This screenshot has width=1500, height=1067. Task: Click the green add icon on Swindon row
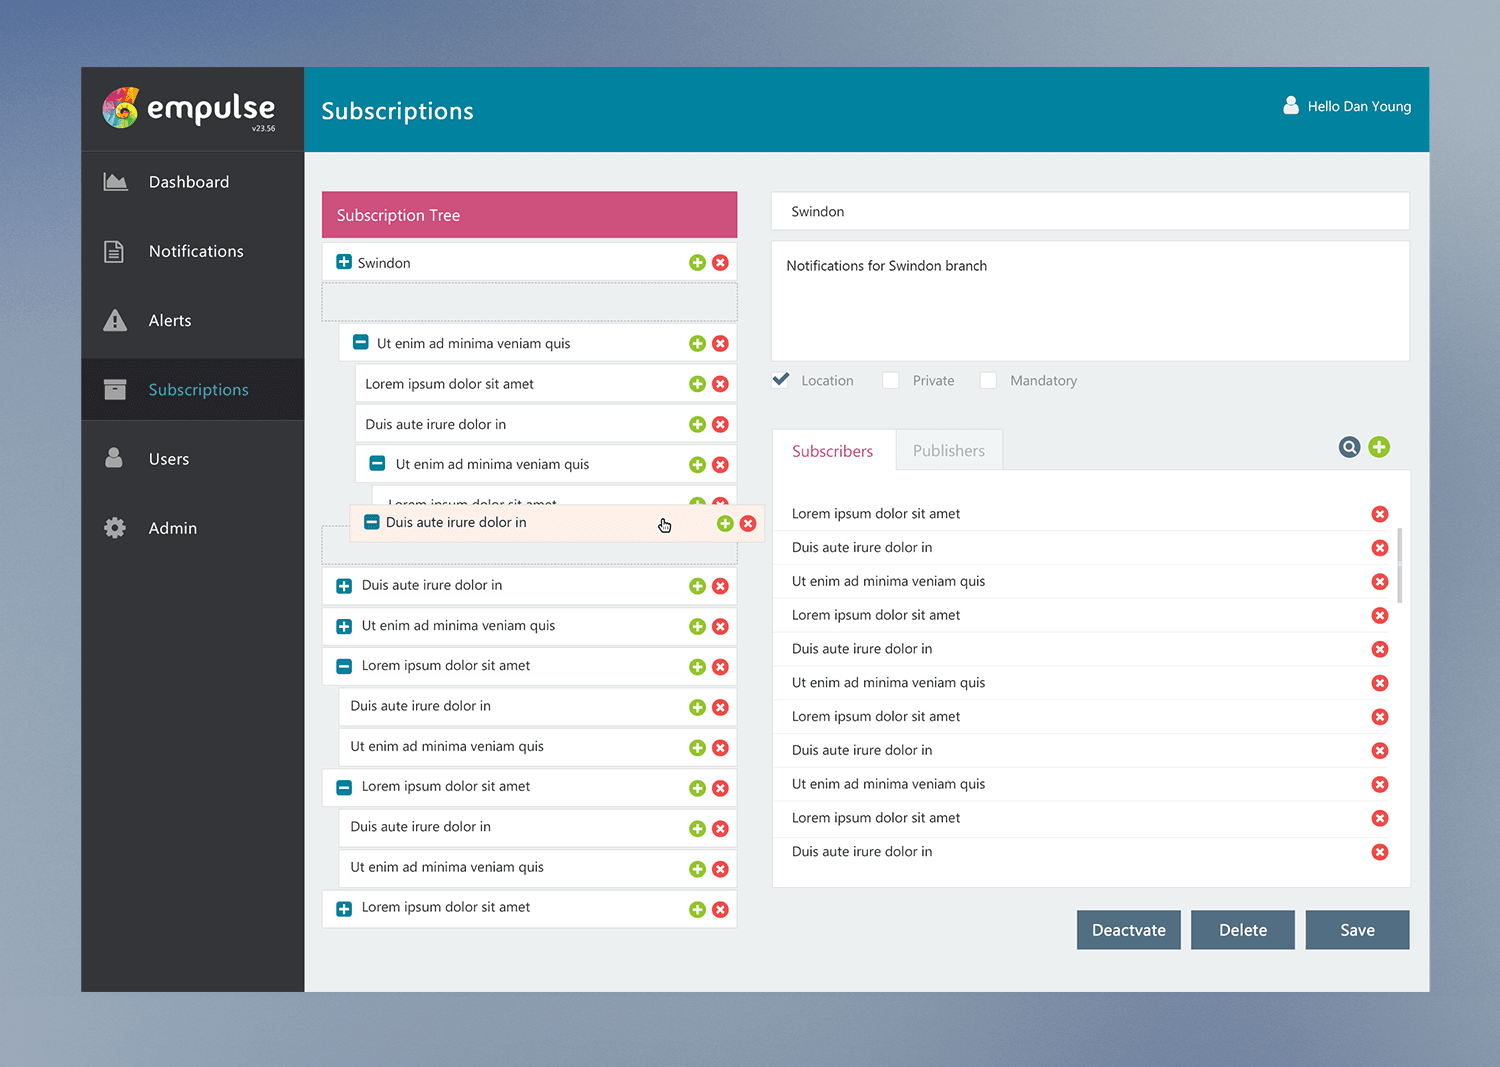tap(697, 263)
